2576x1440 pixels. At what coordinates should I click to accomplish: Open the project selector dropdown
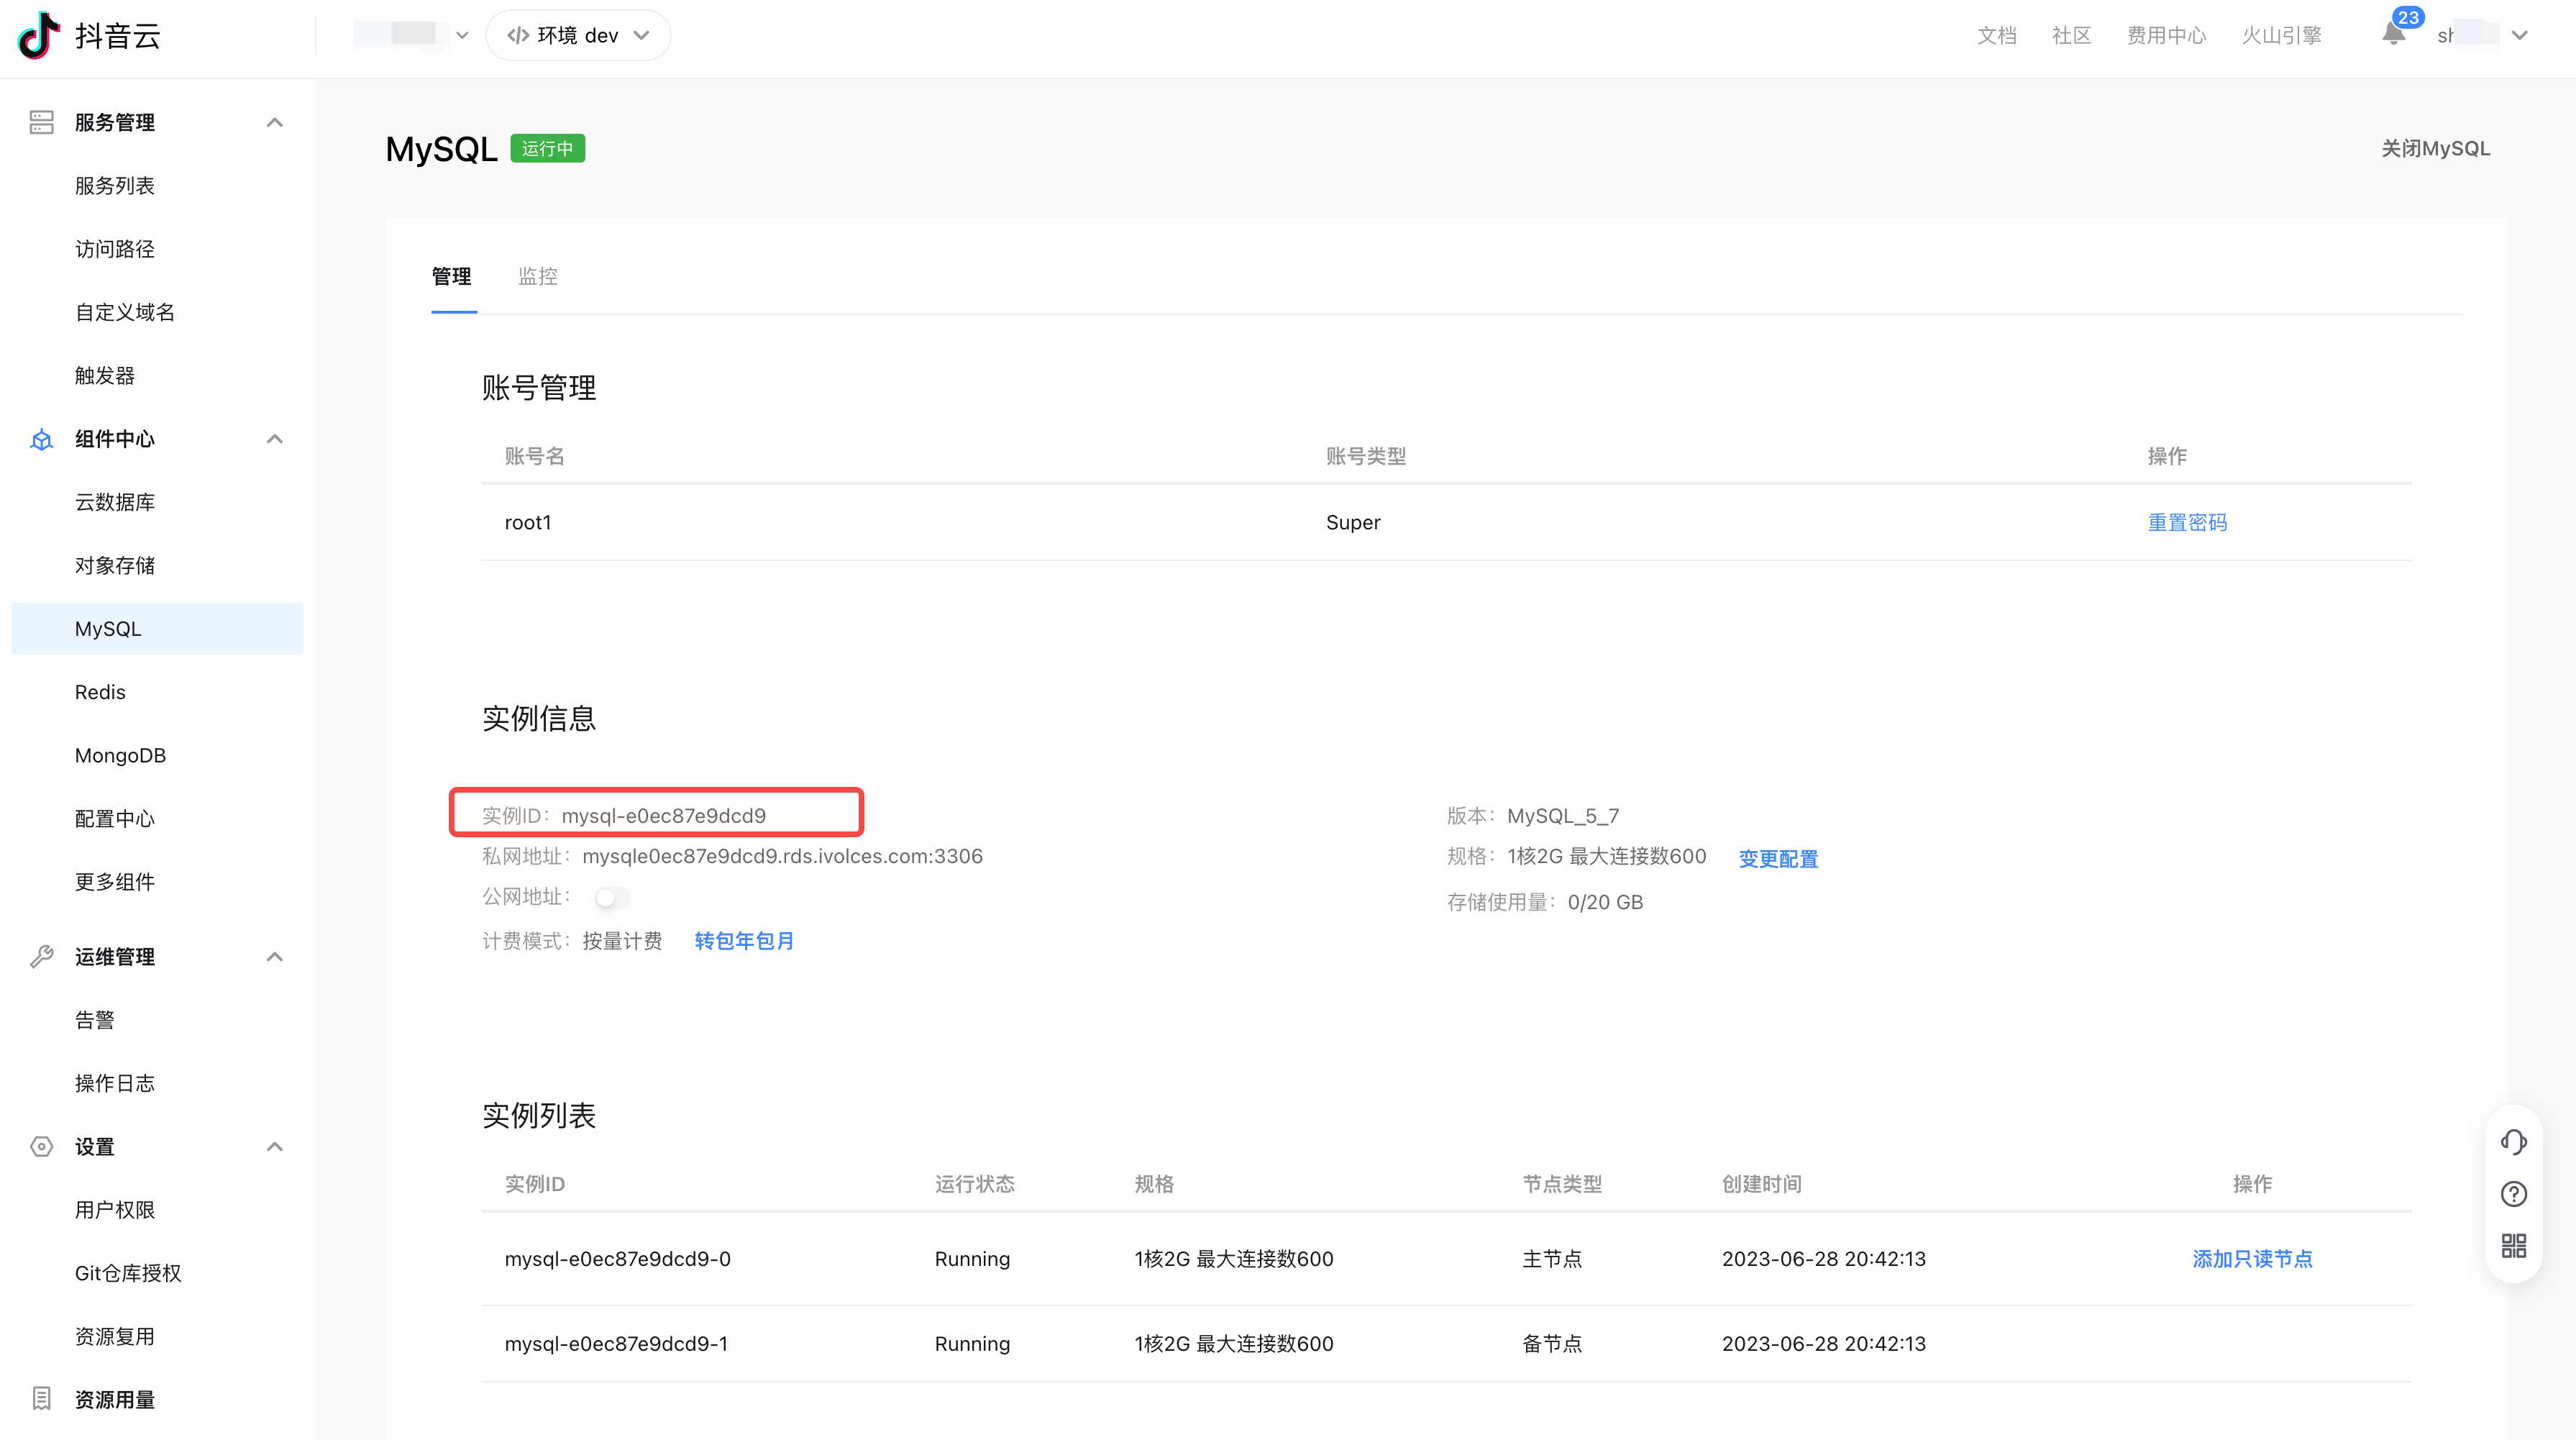pyautogui.click(x=411, y=35)
